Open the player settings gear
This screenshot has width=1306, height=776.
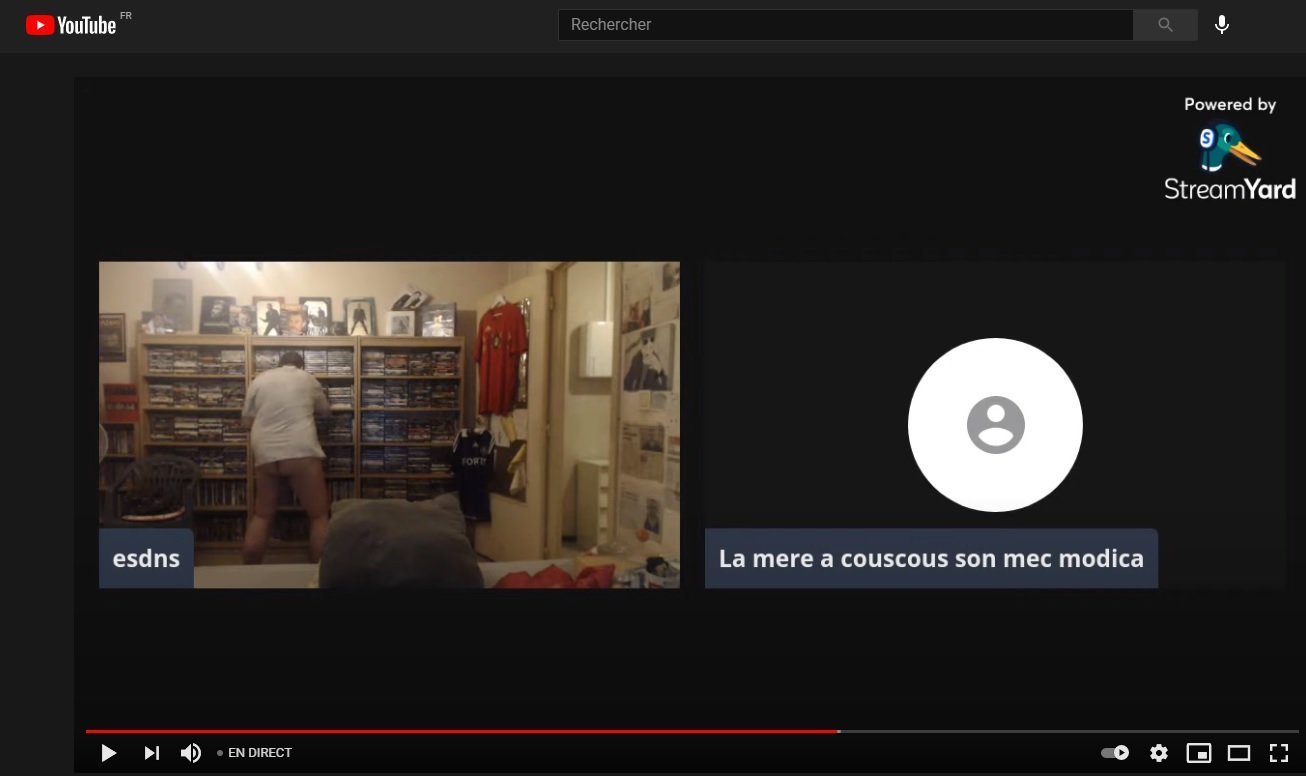click(x=1158, y=753)
